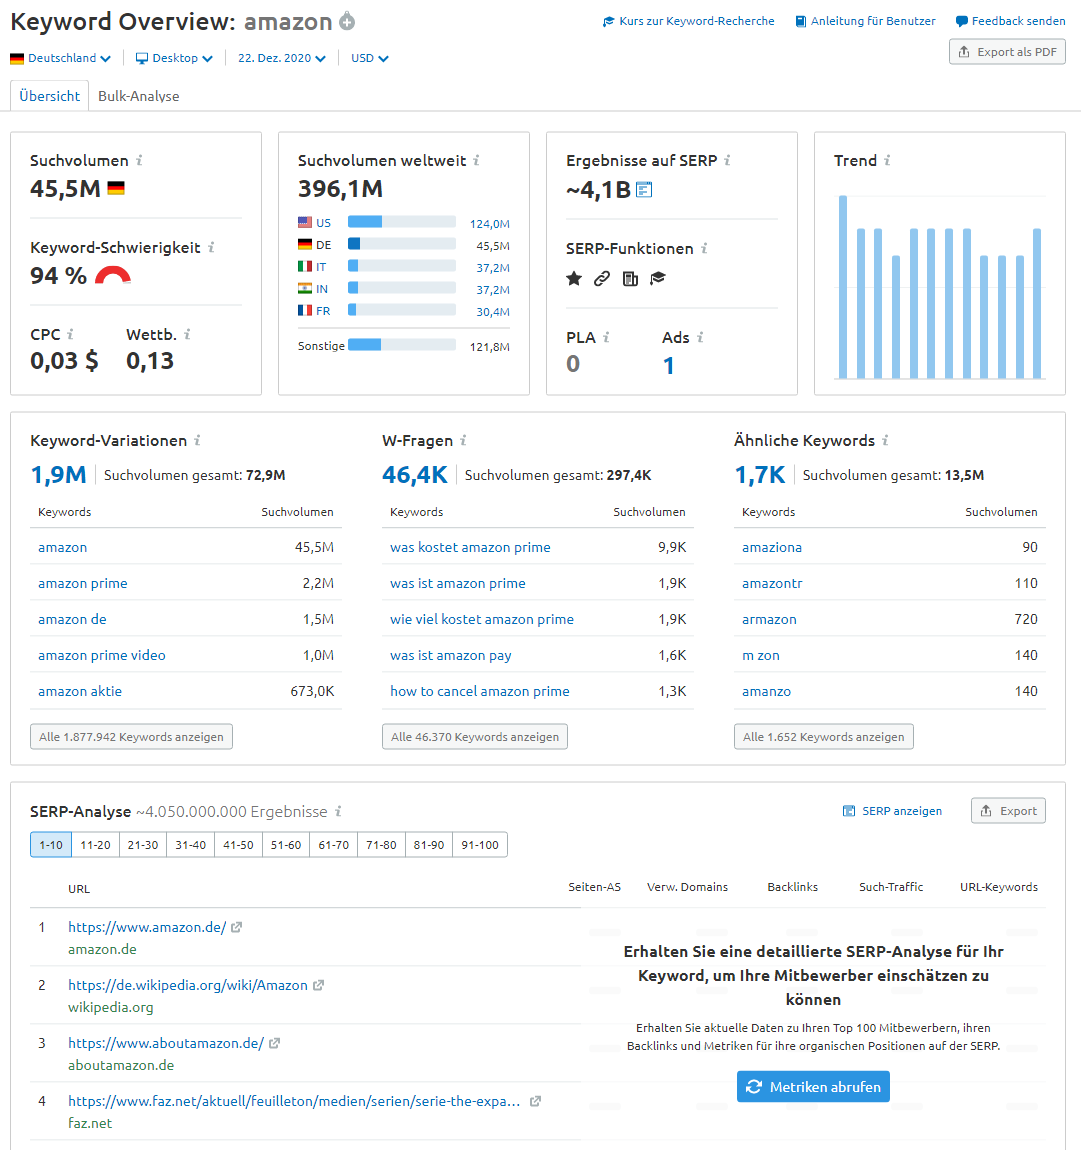The width and height of the screenshot is (1081, 1150).
Task: Click the plus icon next to amazon title
Action: coord(347,21)
